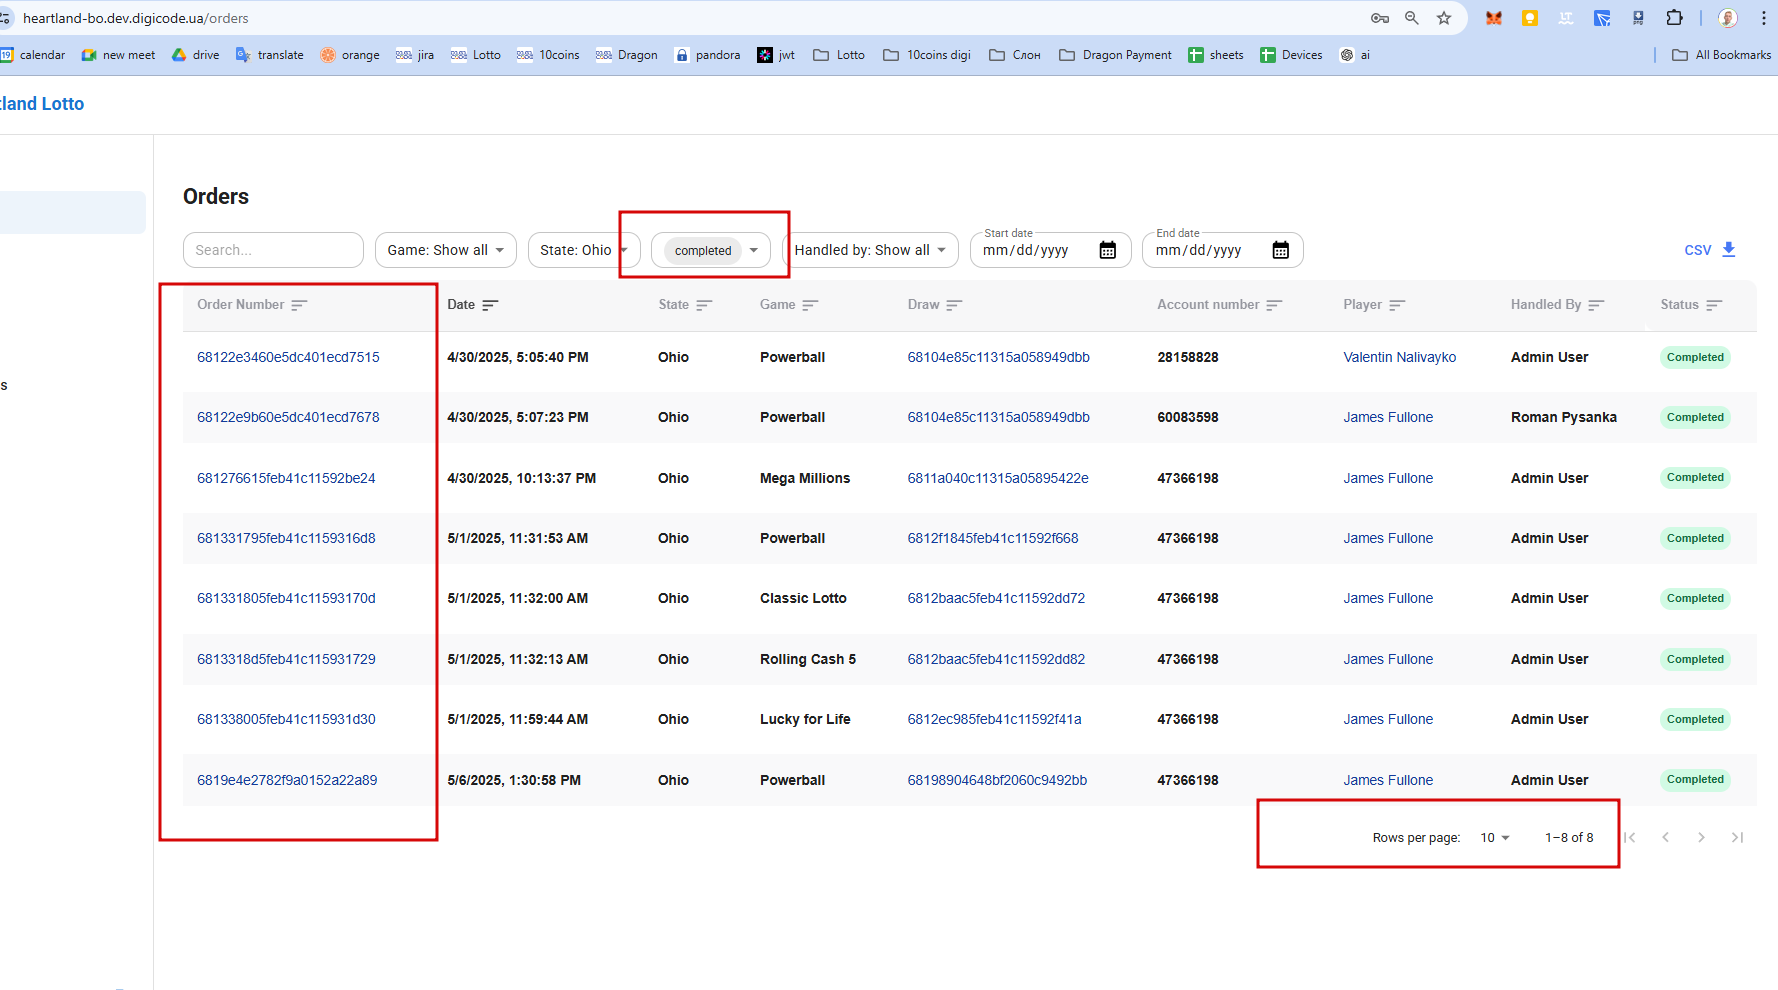Open the Dragon Payment bookmarks folder
1778x990 pixels.
click(x=1115, y=55)
